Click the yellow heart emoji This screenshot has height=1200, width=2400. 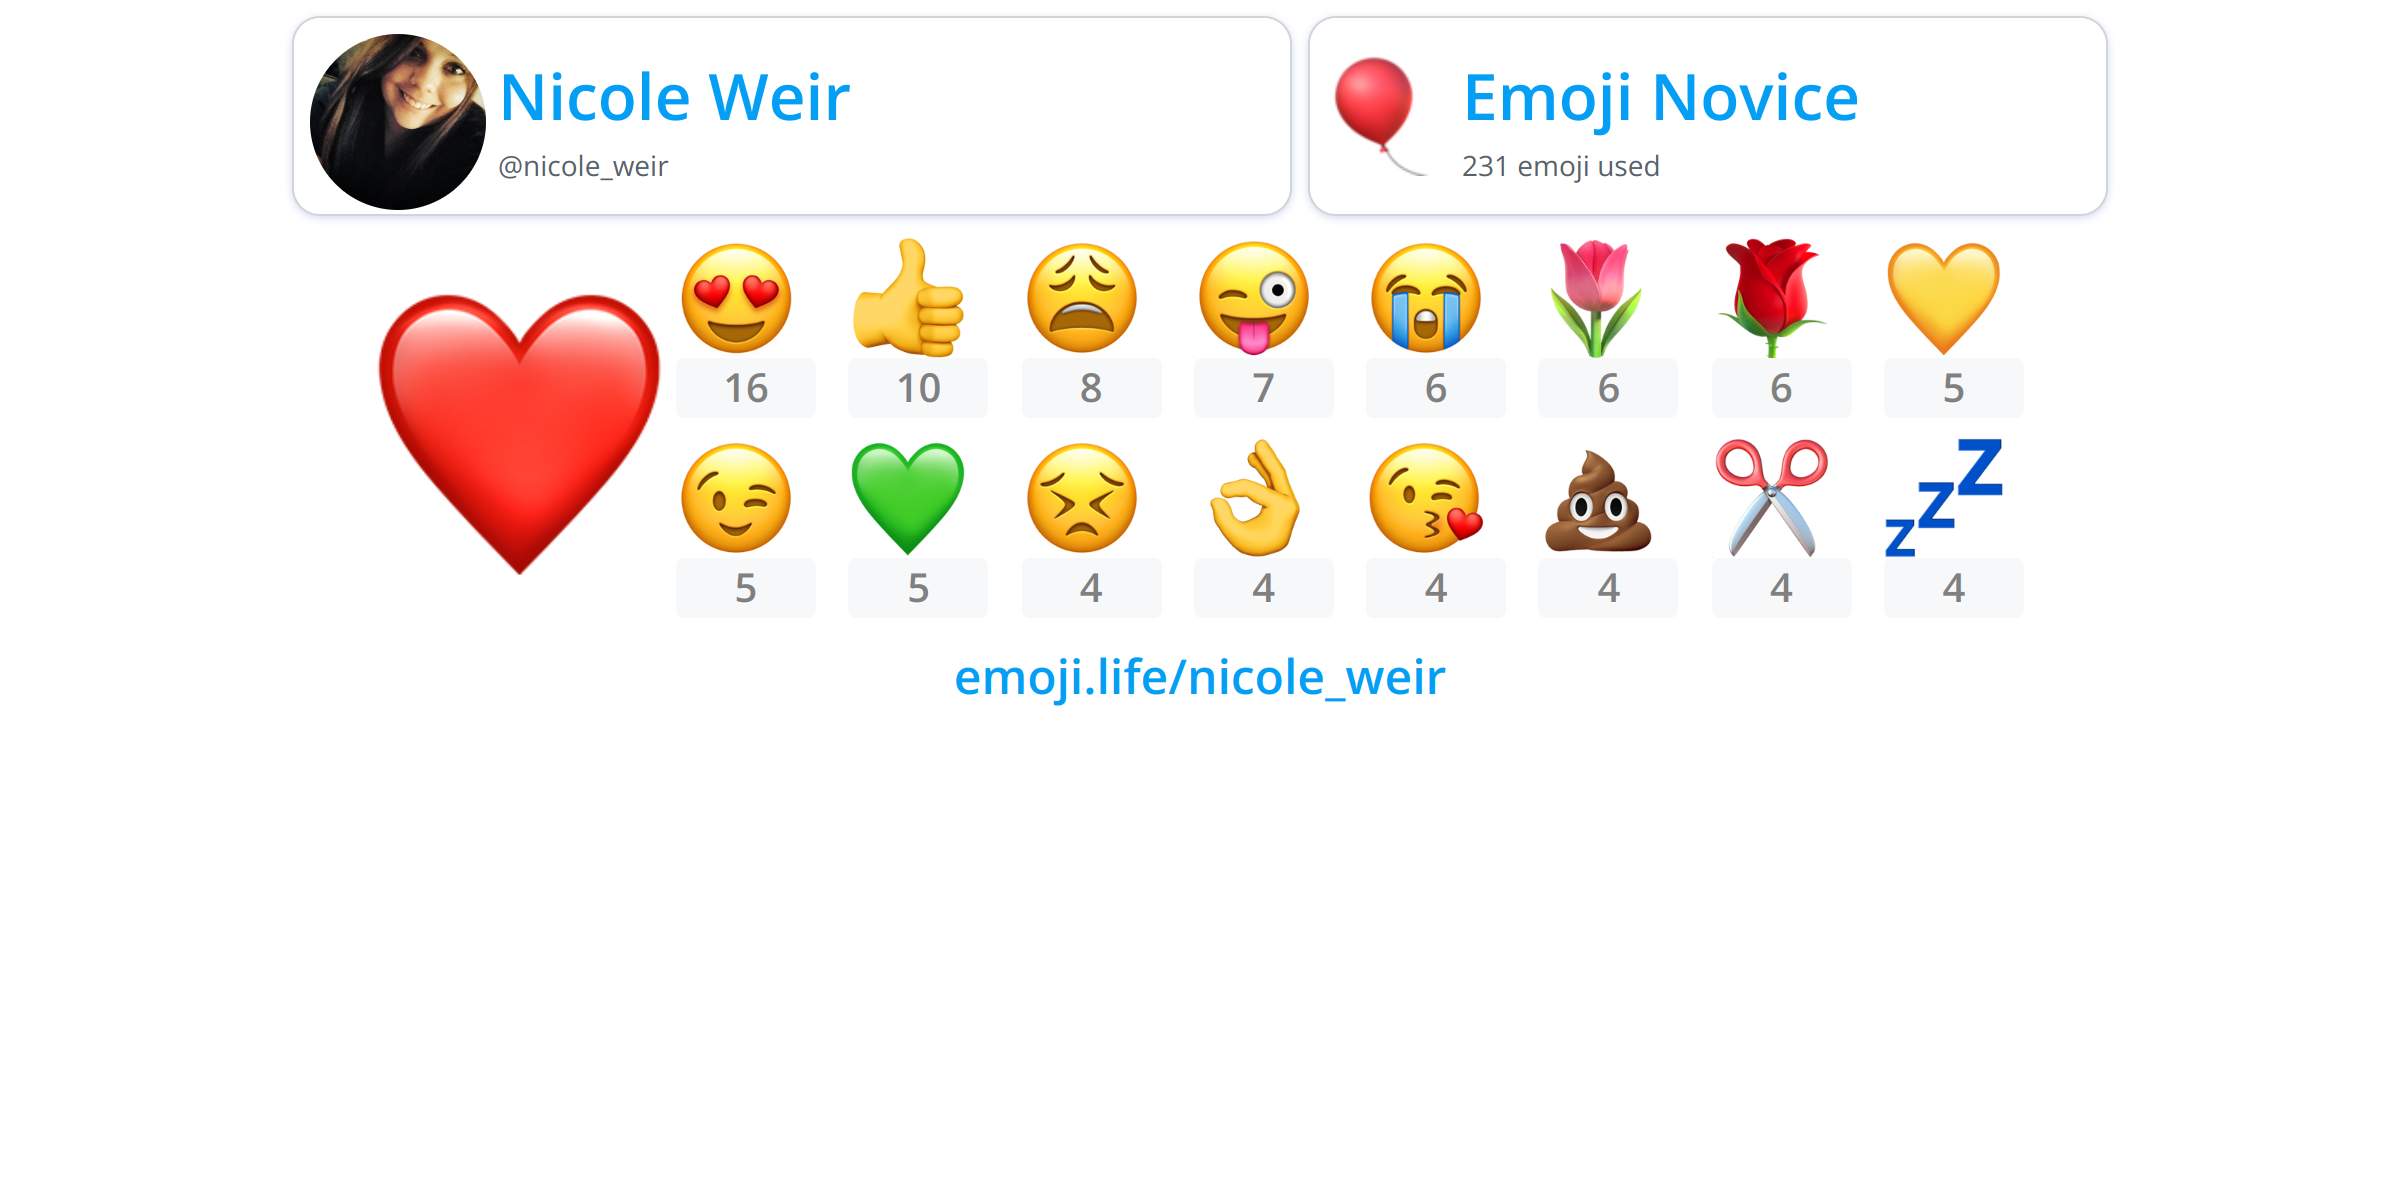click(1944, 299)
